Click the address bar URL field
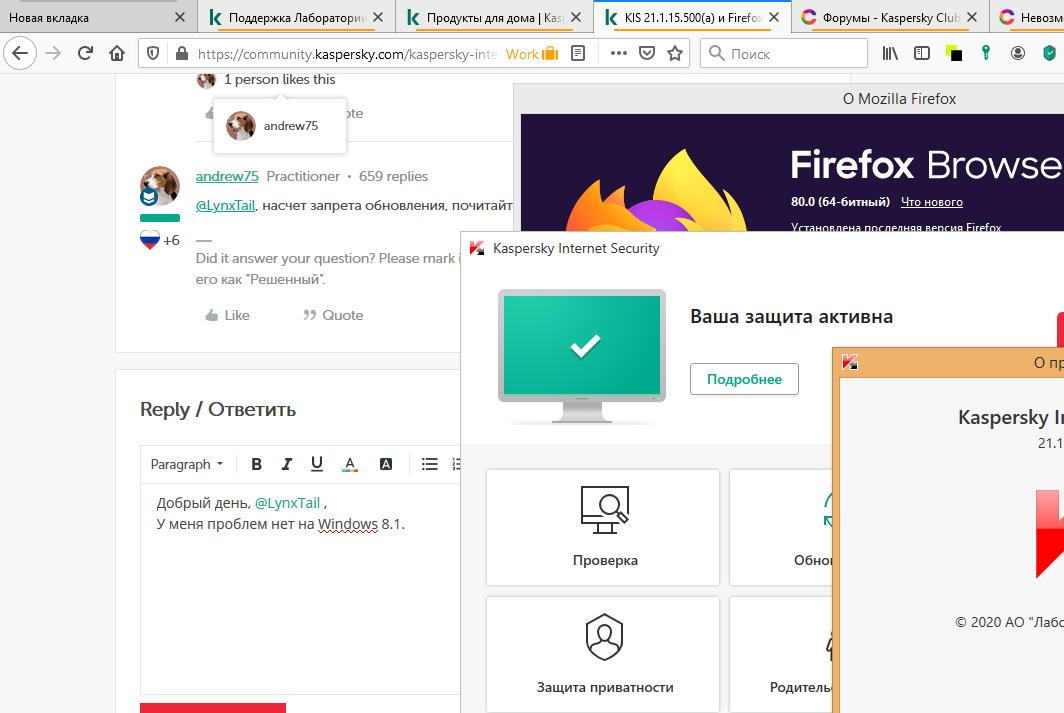1064x713 pixels. point(346,54)
